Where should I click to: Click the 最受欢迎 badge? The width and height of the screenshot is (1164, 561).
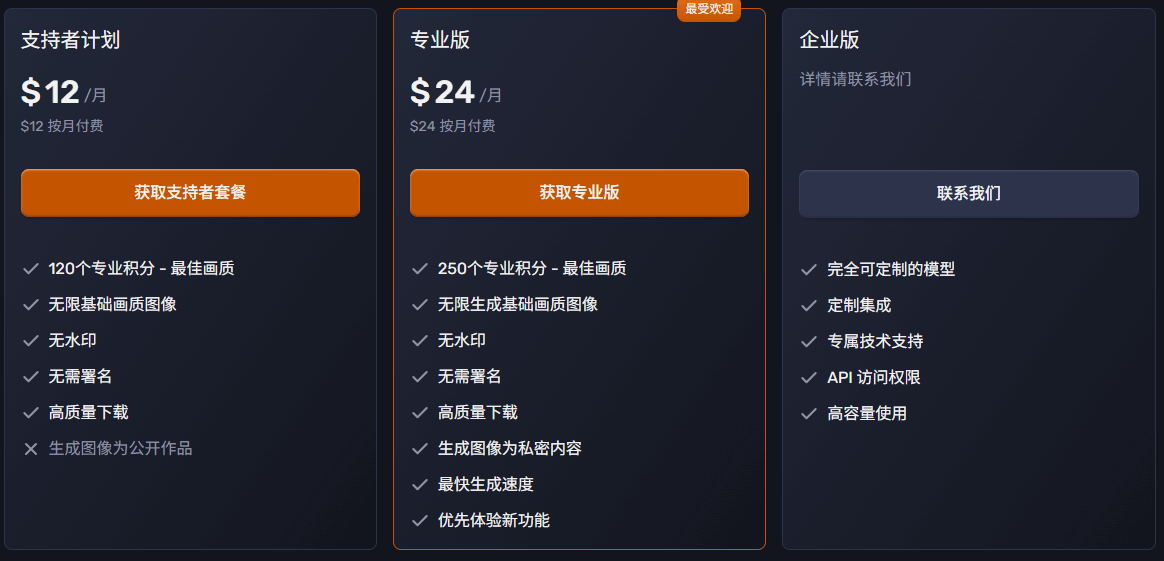coord(709,9)
